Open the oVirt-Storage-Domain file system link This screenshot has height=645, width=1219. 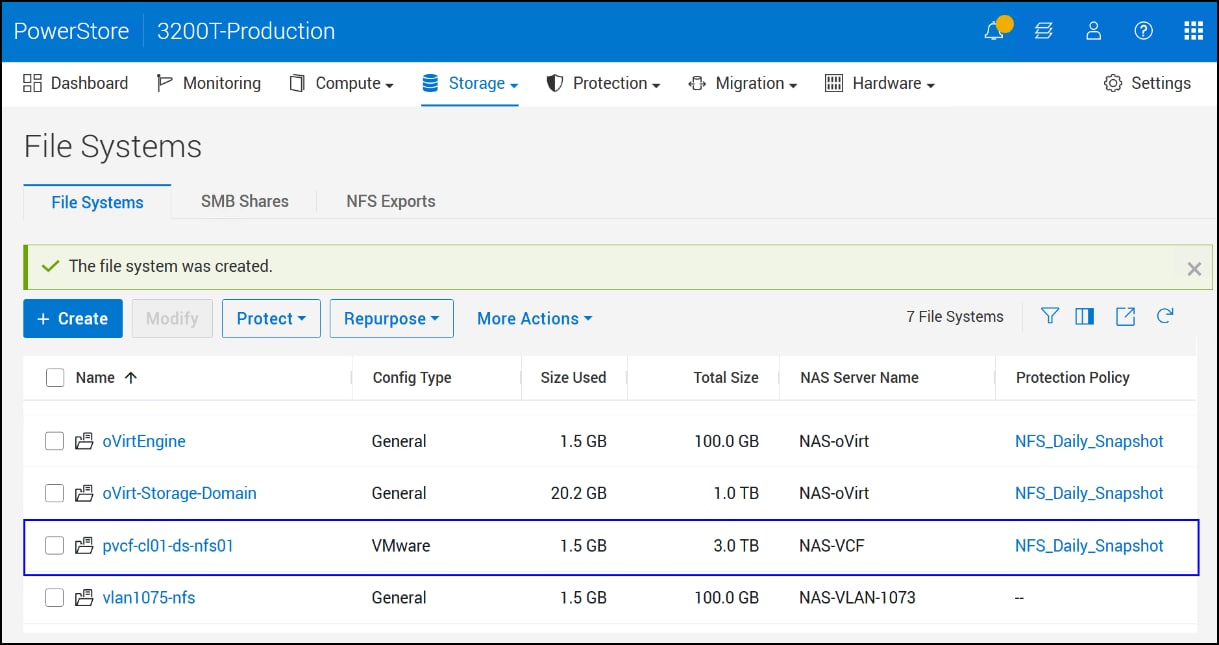coord(179,493)
